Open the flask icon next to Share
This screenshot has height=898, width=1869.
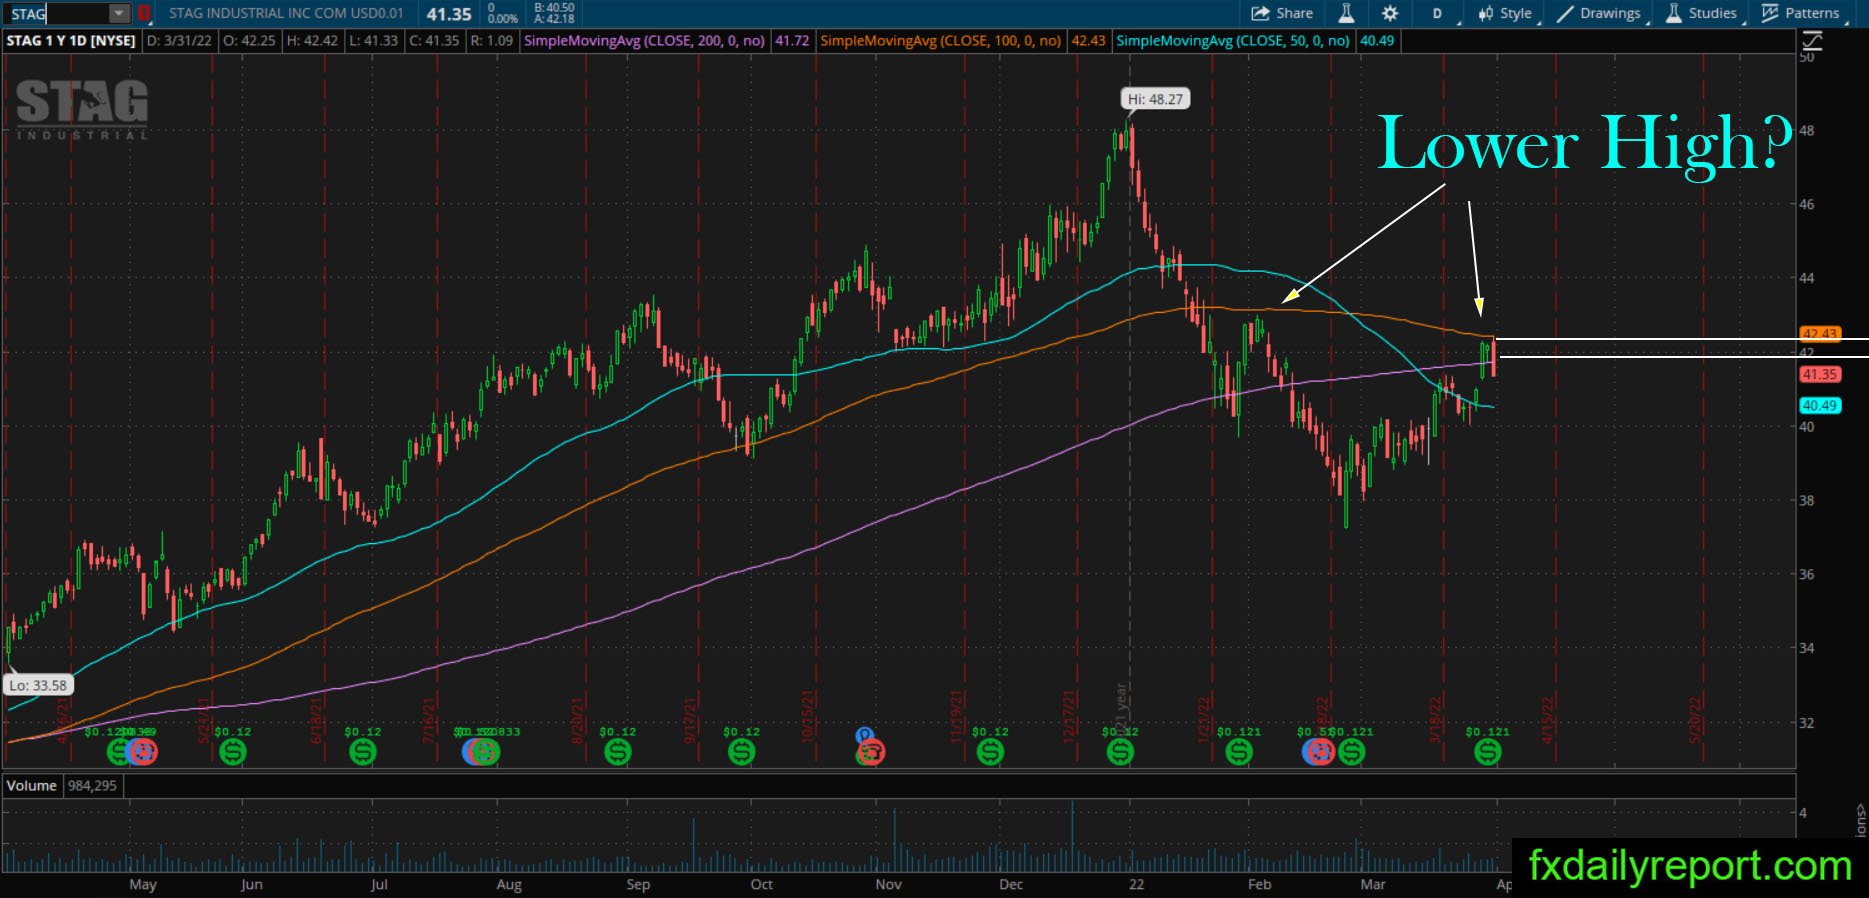1346,13
